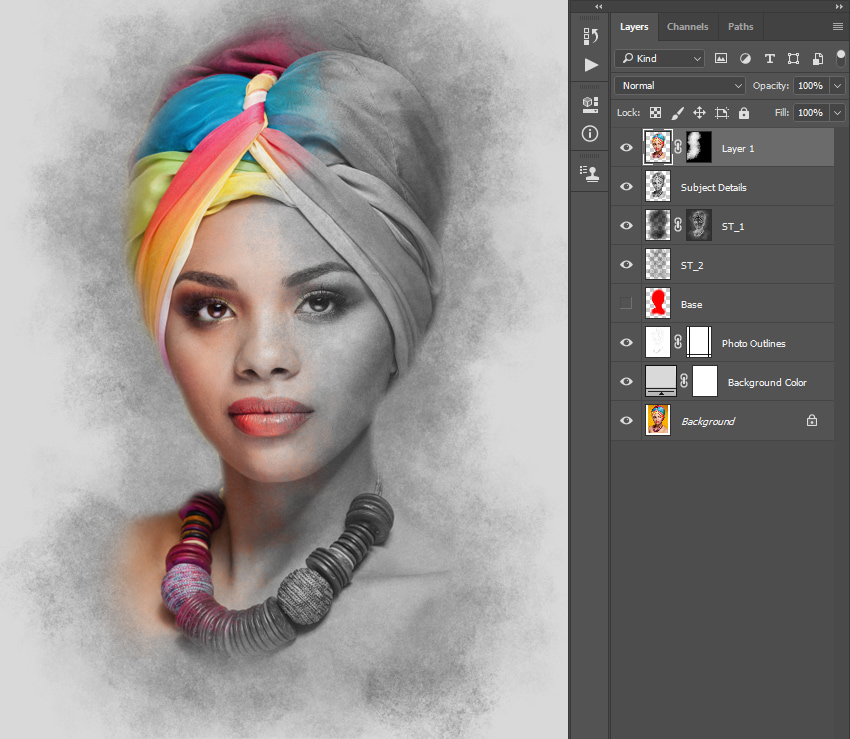Lock artboard nesting icon
Viewport: 850px width, 739px height.
tap(722, 113)
